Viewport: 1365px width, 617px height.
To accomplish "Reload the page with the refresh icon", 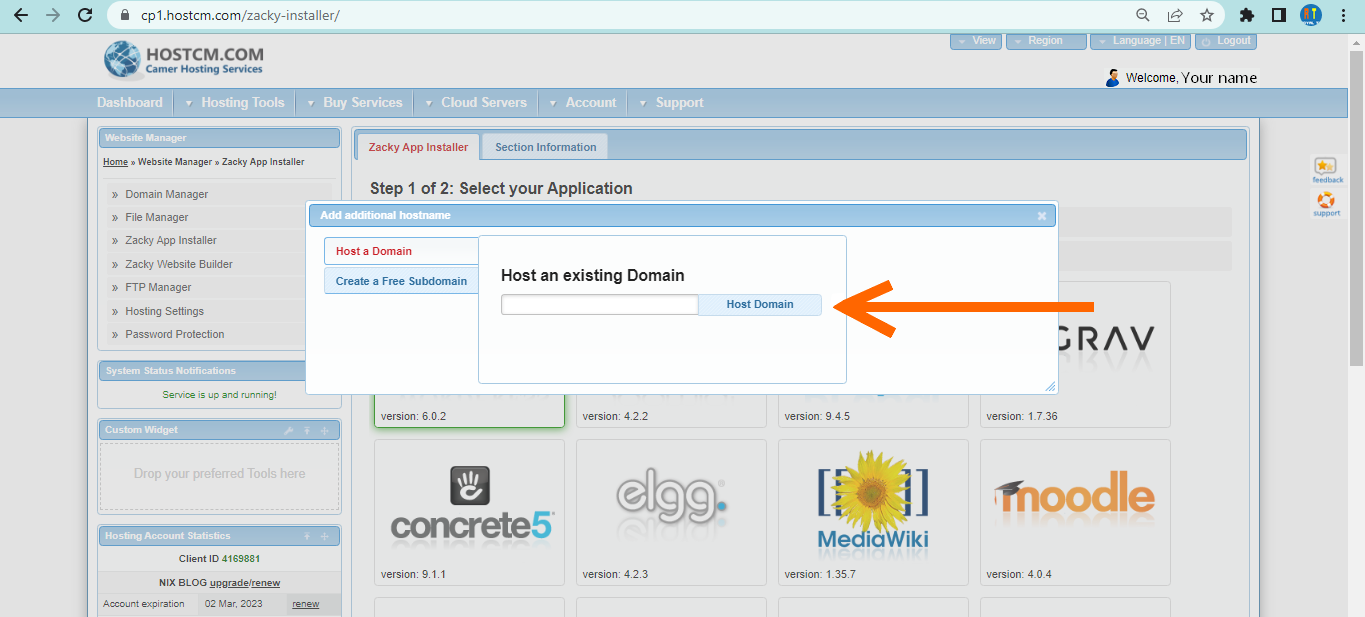I will tap(85, 15).
